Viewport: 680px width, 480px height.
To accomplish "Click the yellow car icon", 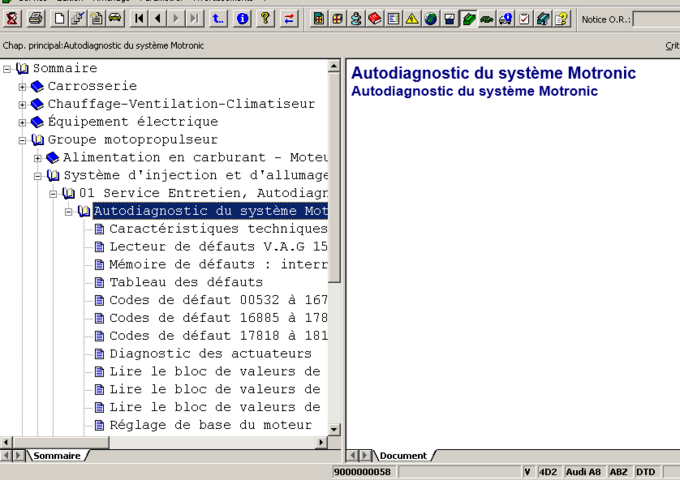I will [115, 19].
